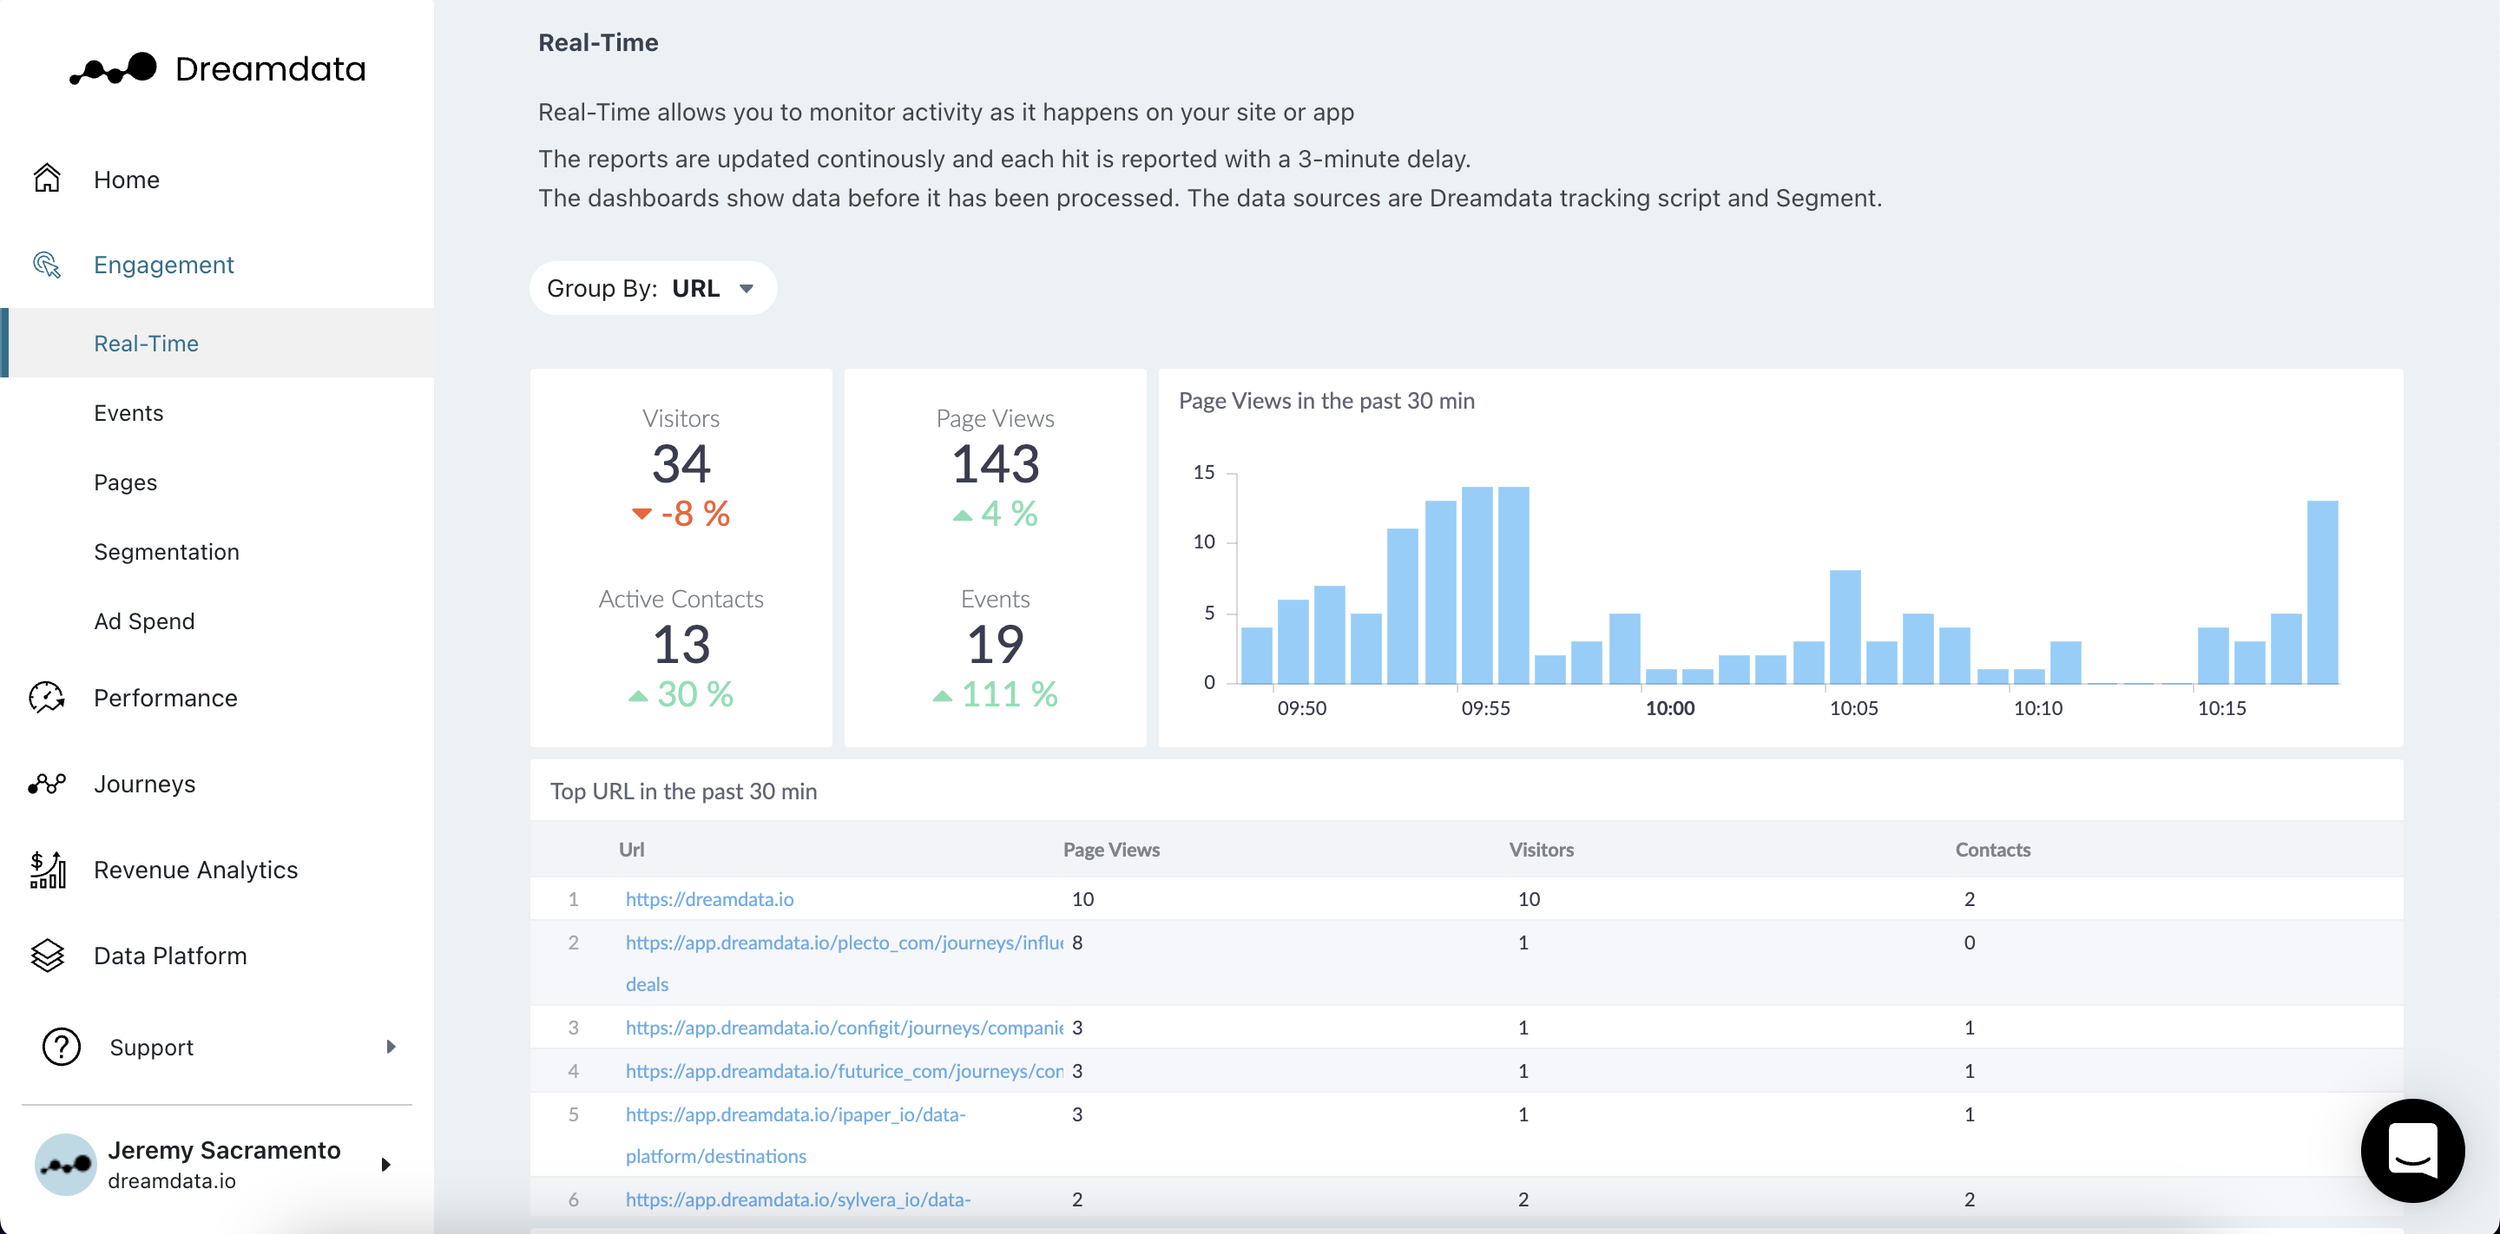2500x1234 pixels.
Task: Click the 09:50 axis label
Action: click(x=1302, y=708)
